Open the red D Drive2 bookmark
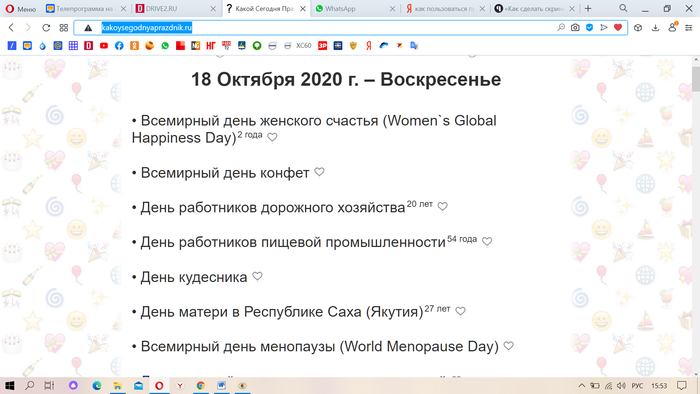Viewport: 700px width, 394px height. [x=88, y=46]
